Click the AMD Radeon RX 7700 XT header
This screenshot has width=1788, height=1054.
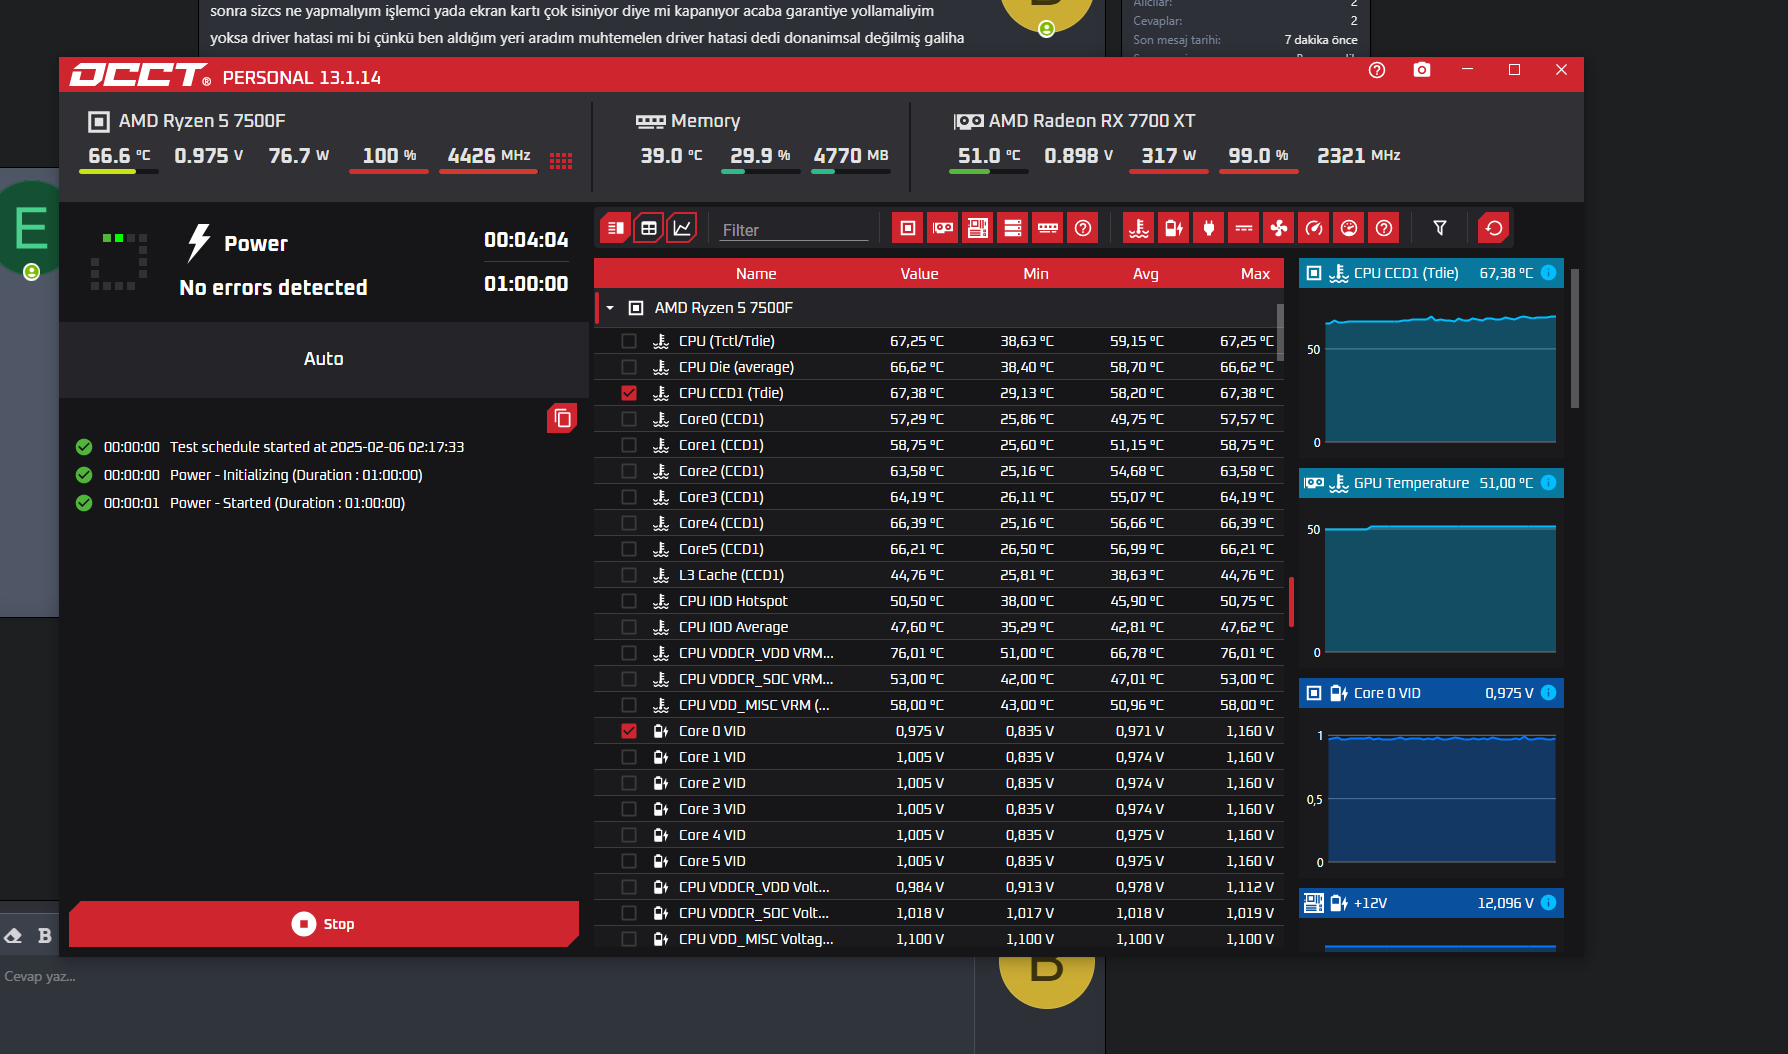click(x=1075, y=121)
